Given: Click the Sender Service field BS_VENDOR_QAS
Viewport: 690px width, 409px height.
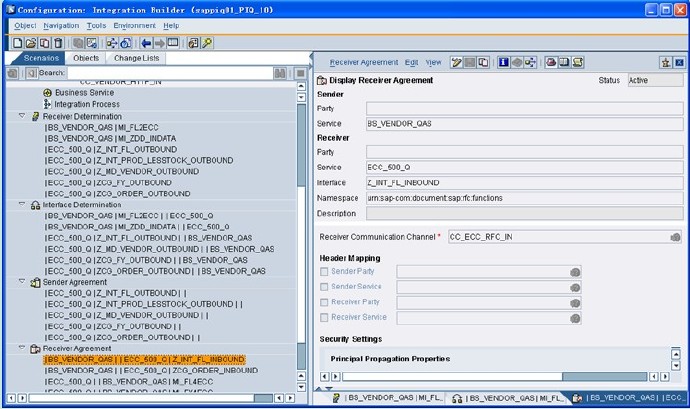Looking at the screenshot, I should pyautogui.click(x=525, y=124).
